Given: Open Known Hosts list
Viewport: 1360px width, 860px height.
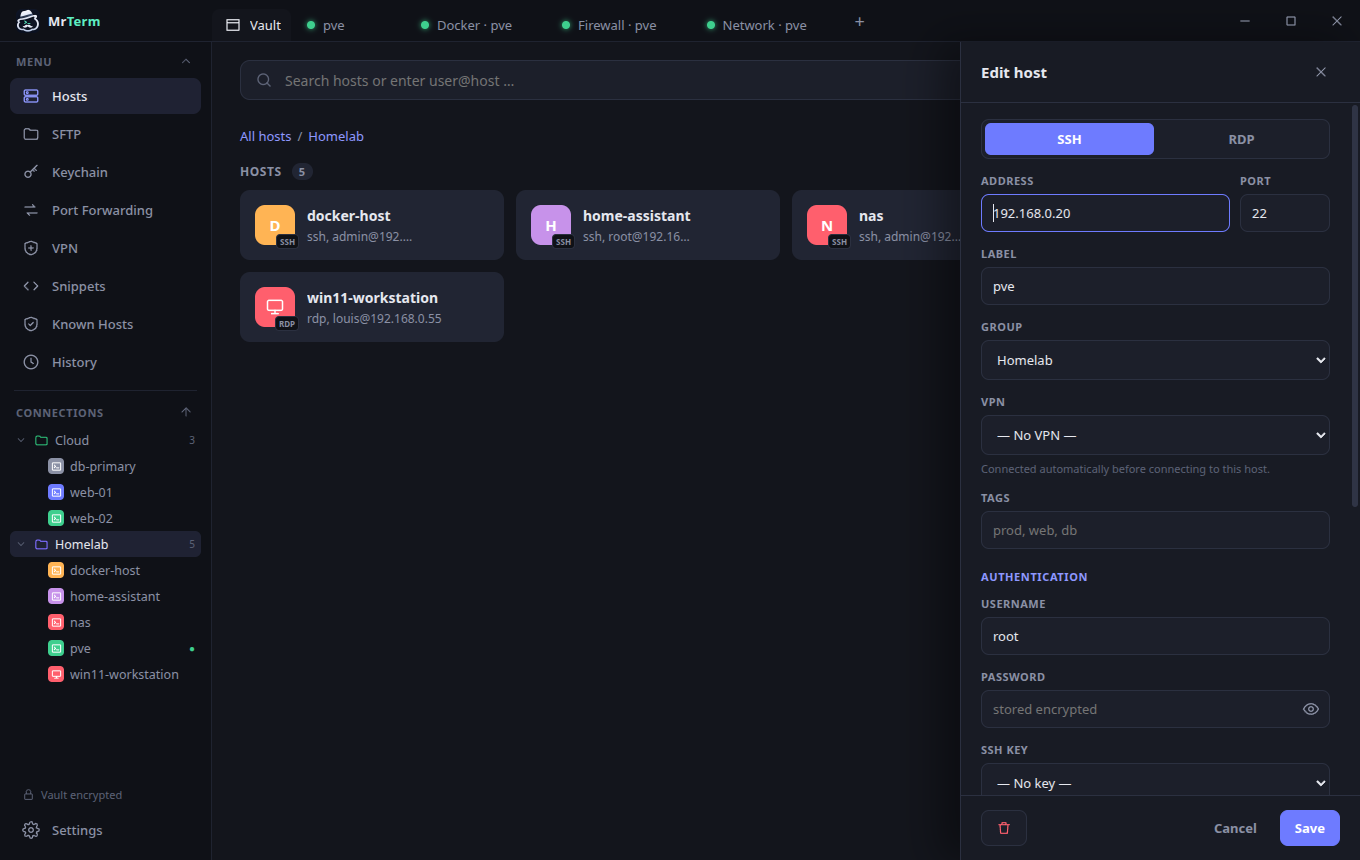Looking at the screenshot, I should pos(105,324).
